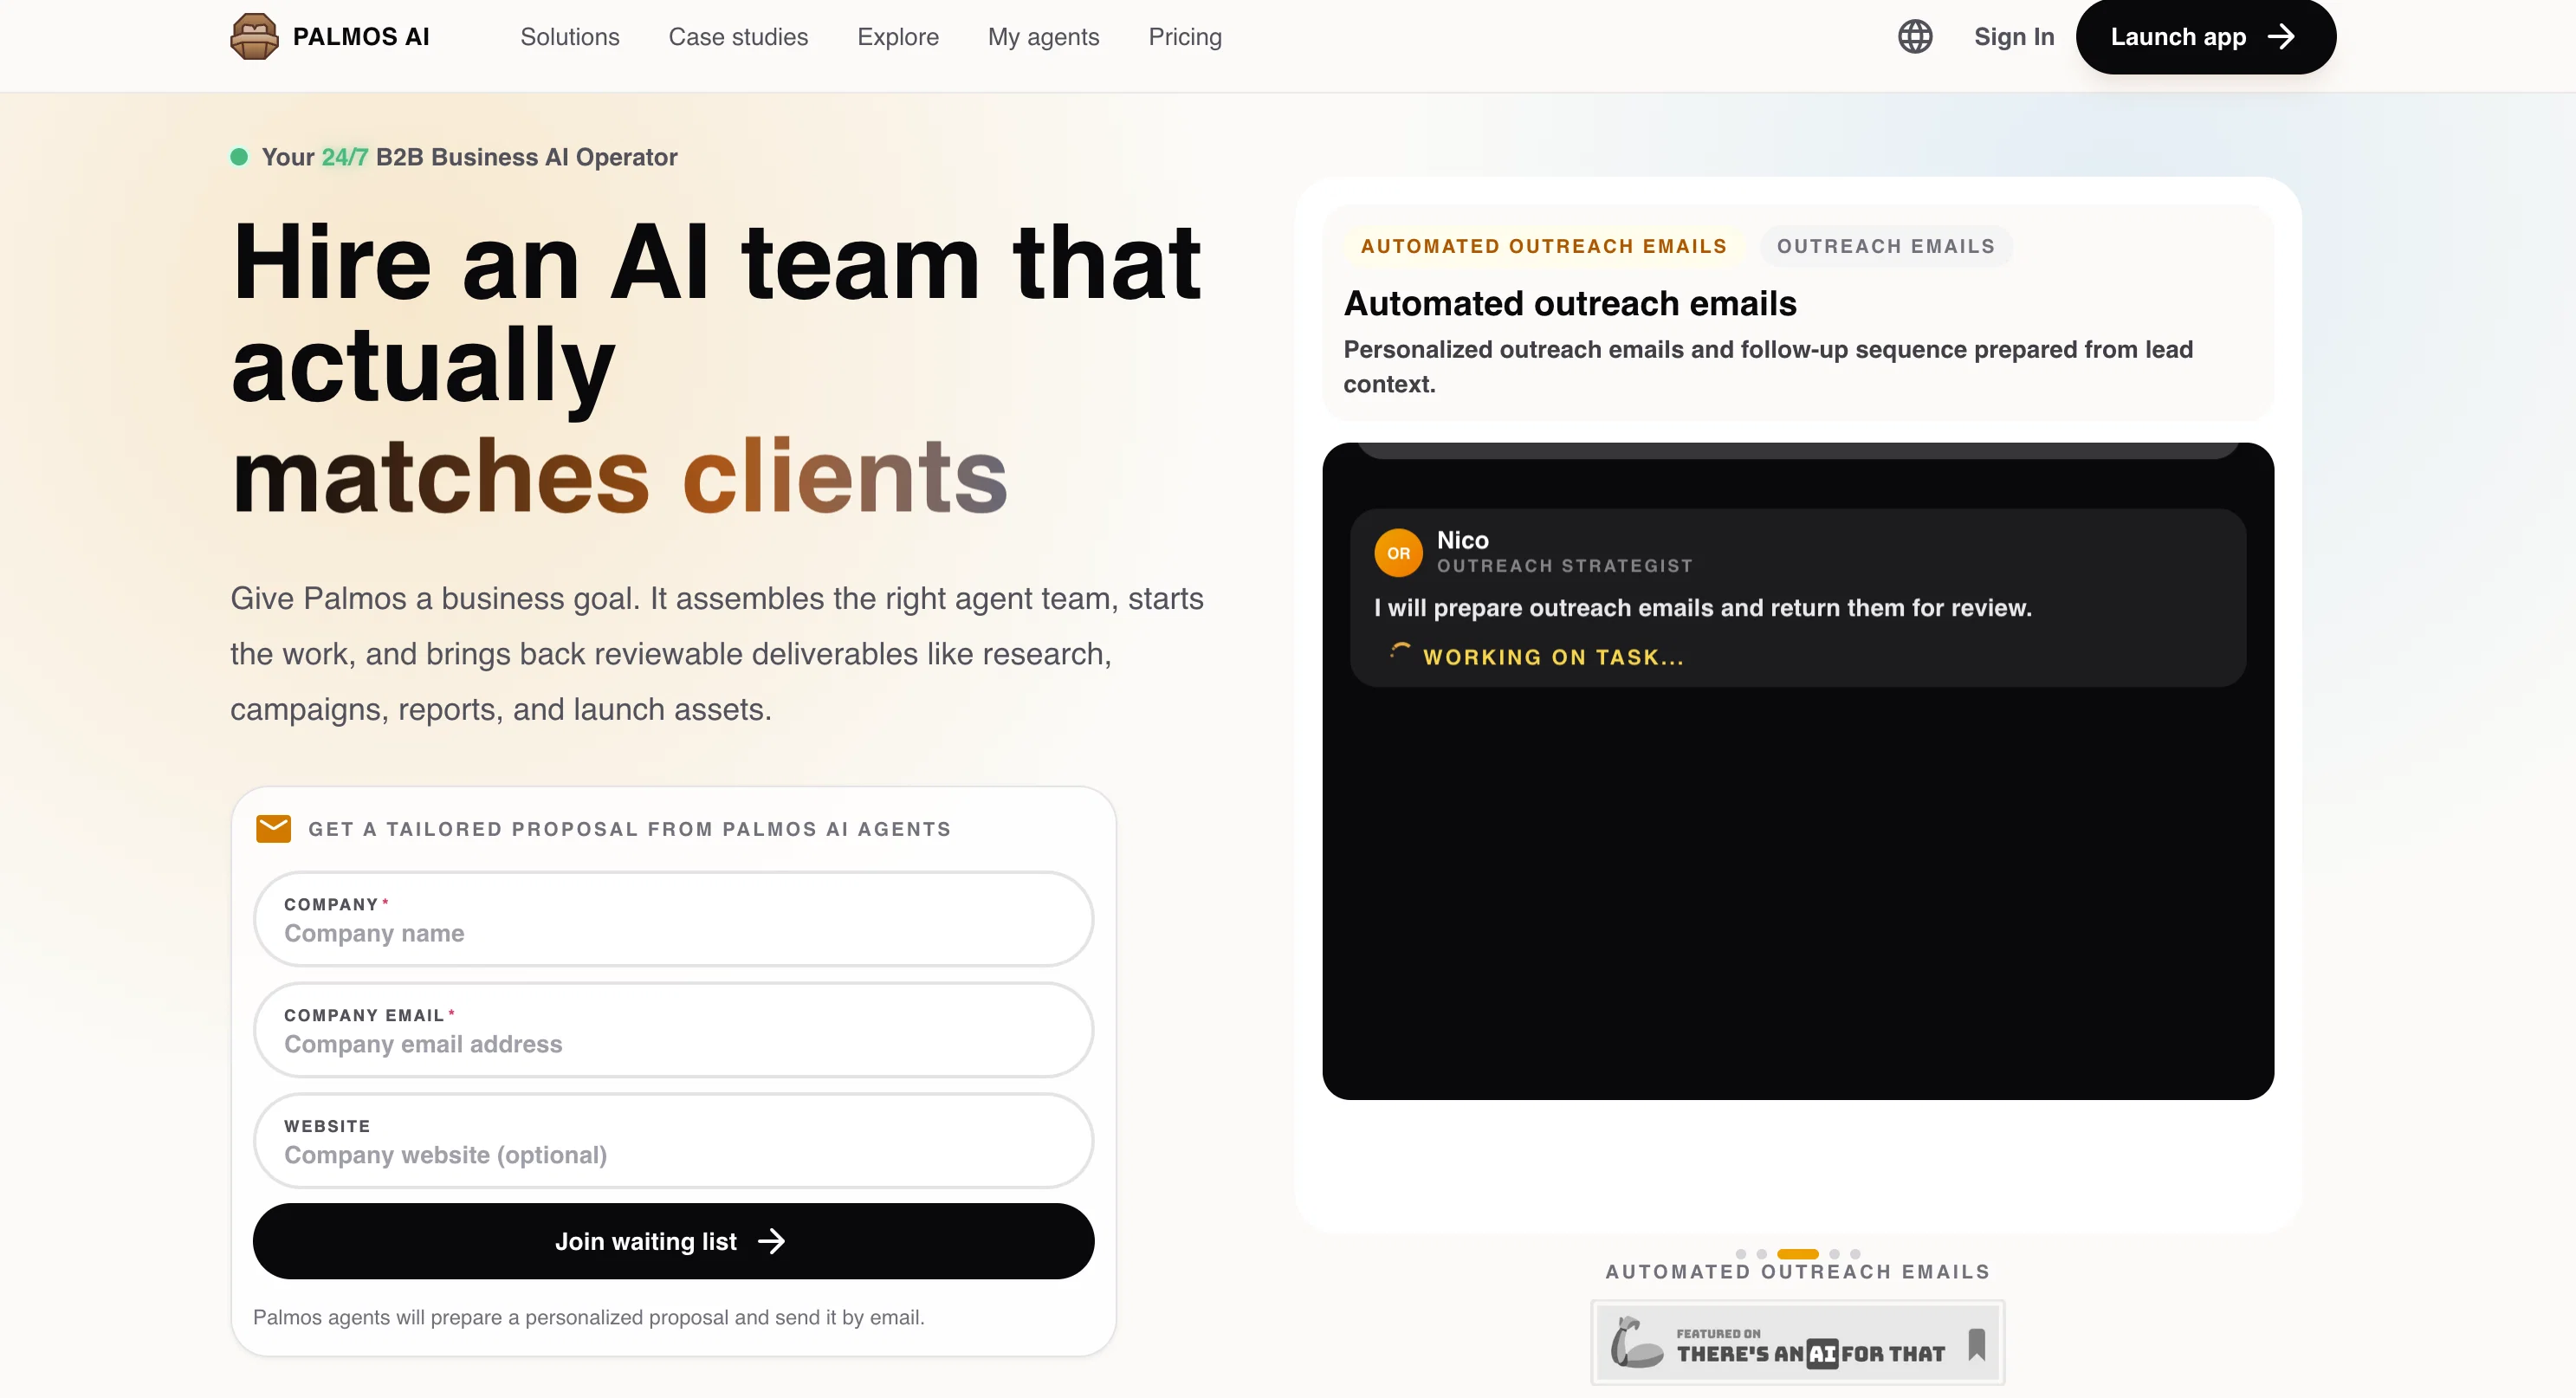Jump to the last carousel dot
Viewport: 2576px width, 1398px height.
(1855, 1254)
